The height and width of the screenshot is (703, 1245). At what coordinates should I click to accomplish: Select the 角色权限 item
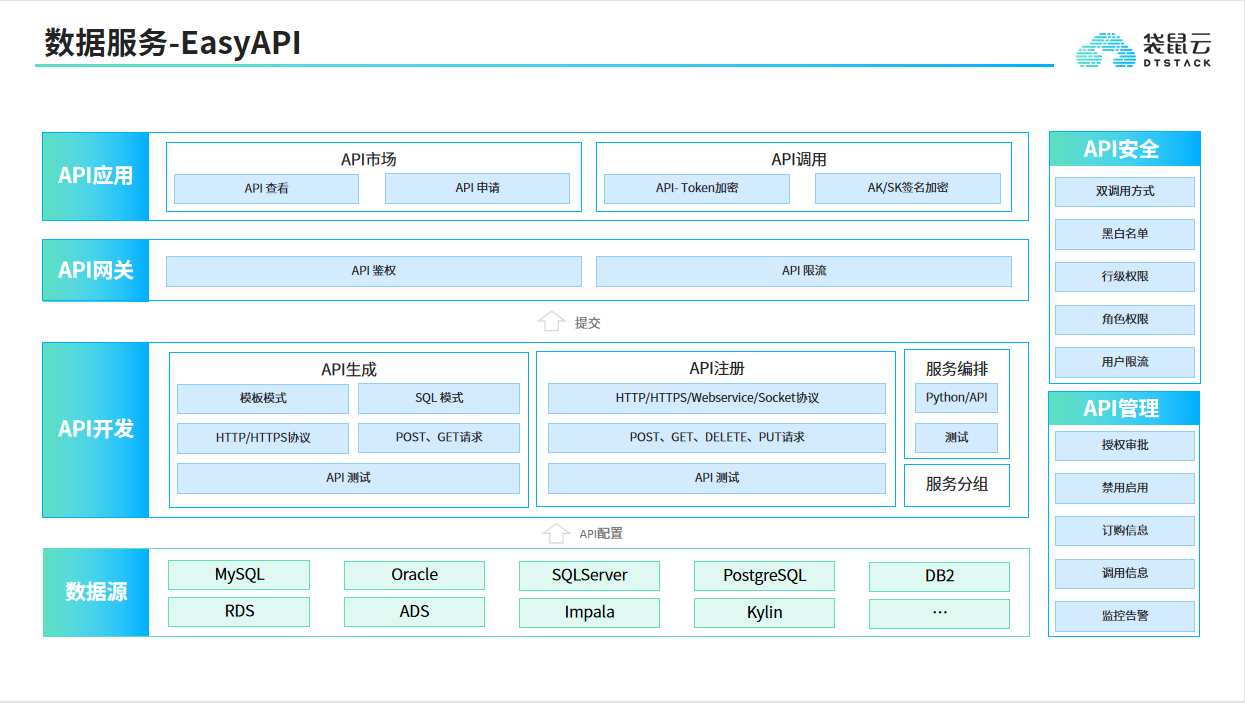(x=1125, y=320)
